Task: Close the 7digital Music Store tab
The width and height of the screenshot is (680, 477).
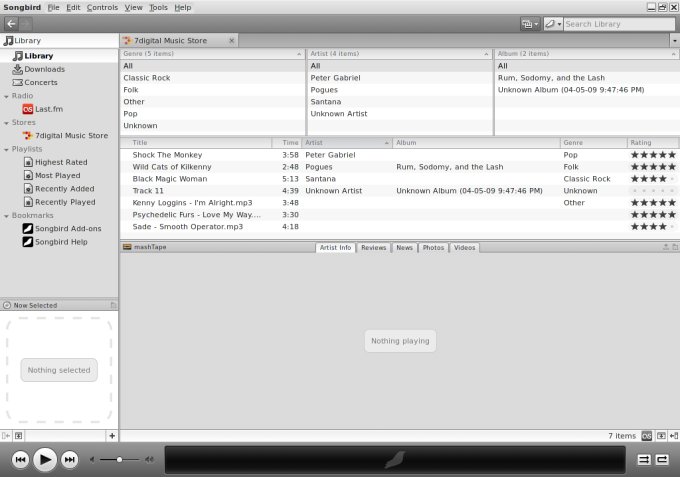Action: (232, 41)
